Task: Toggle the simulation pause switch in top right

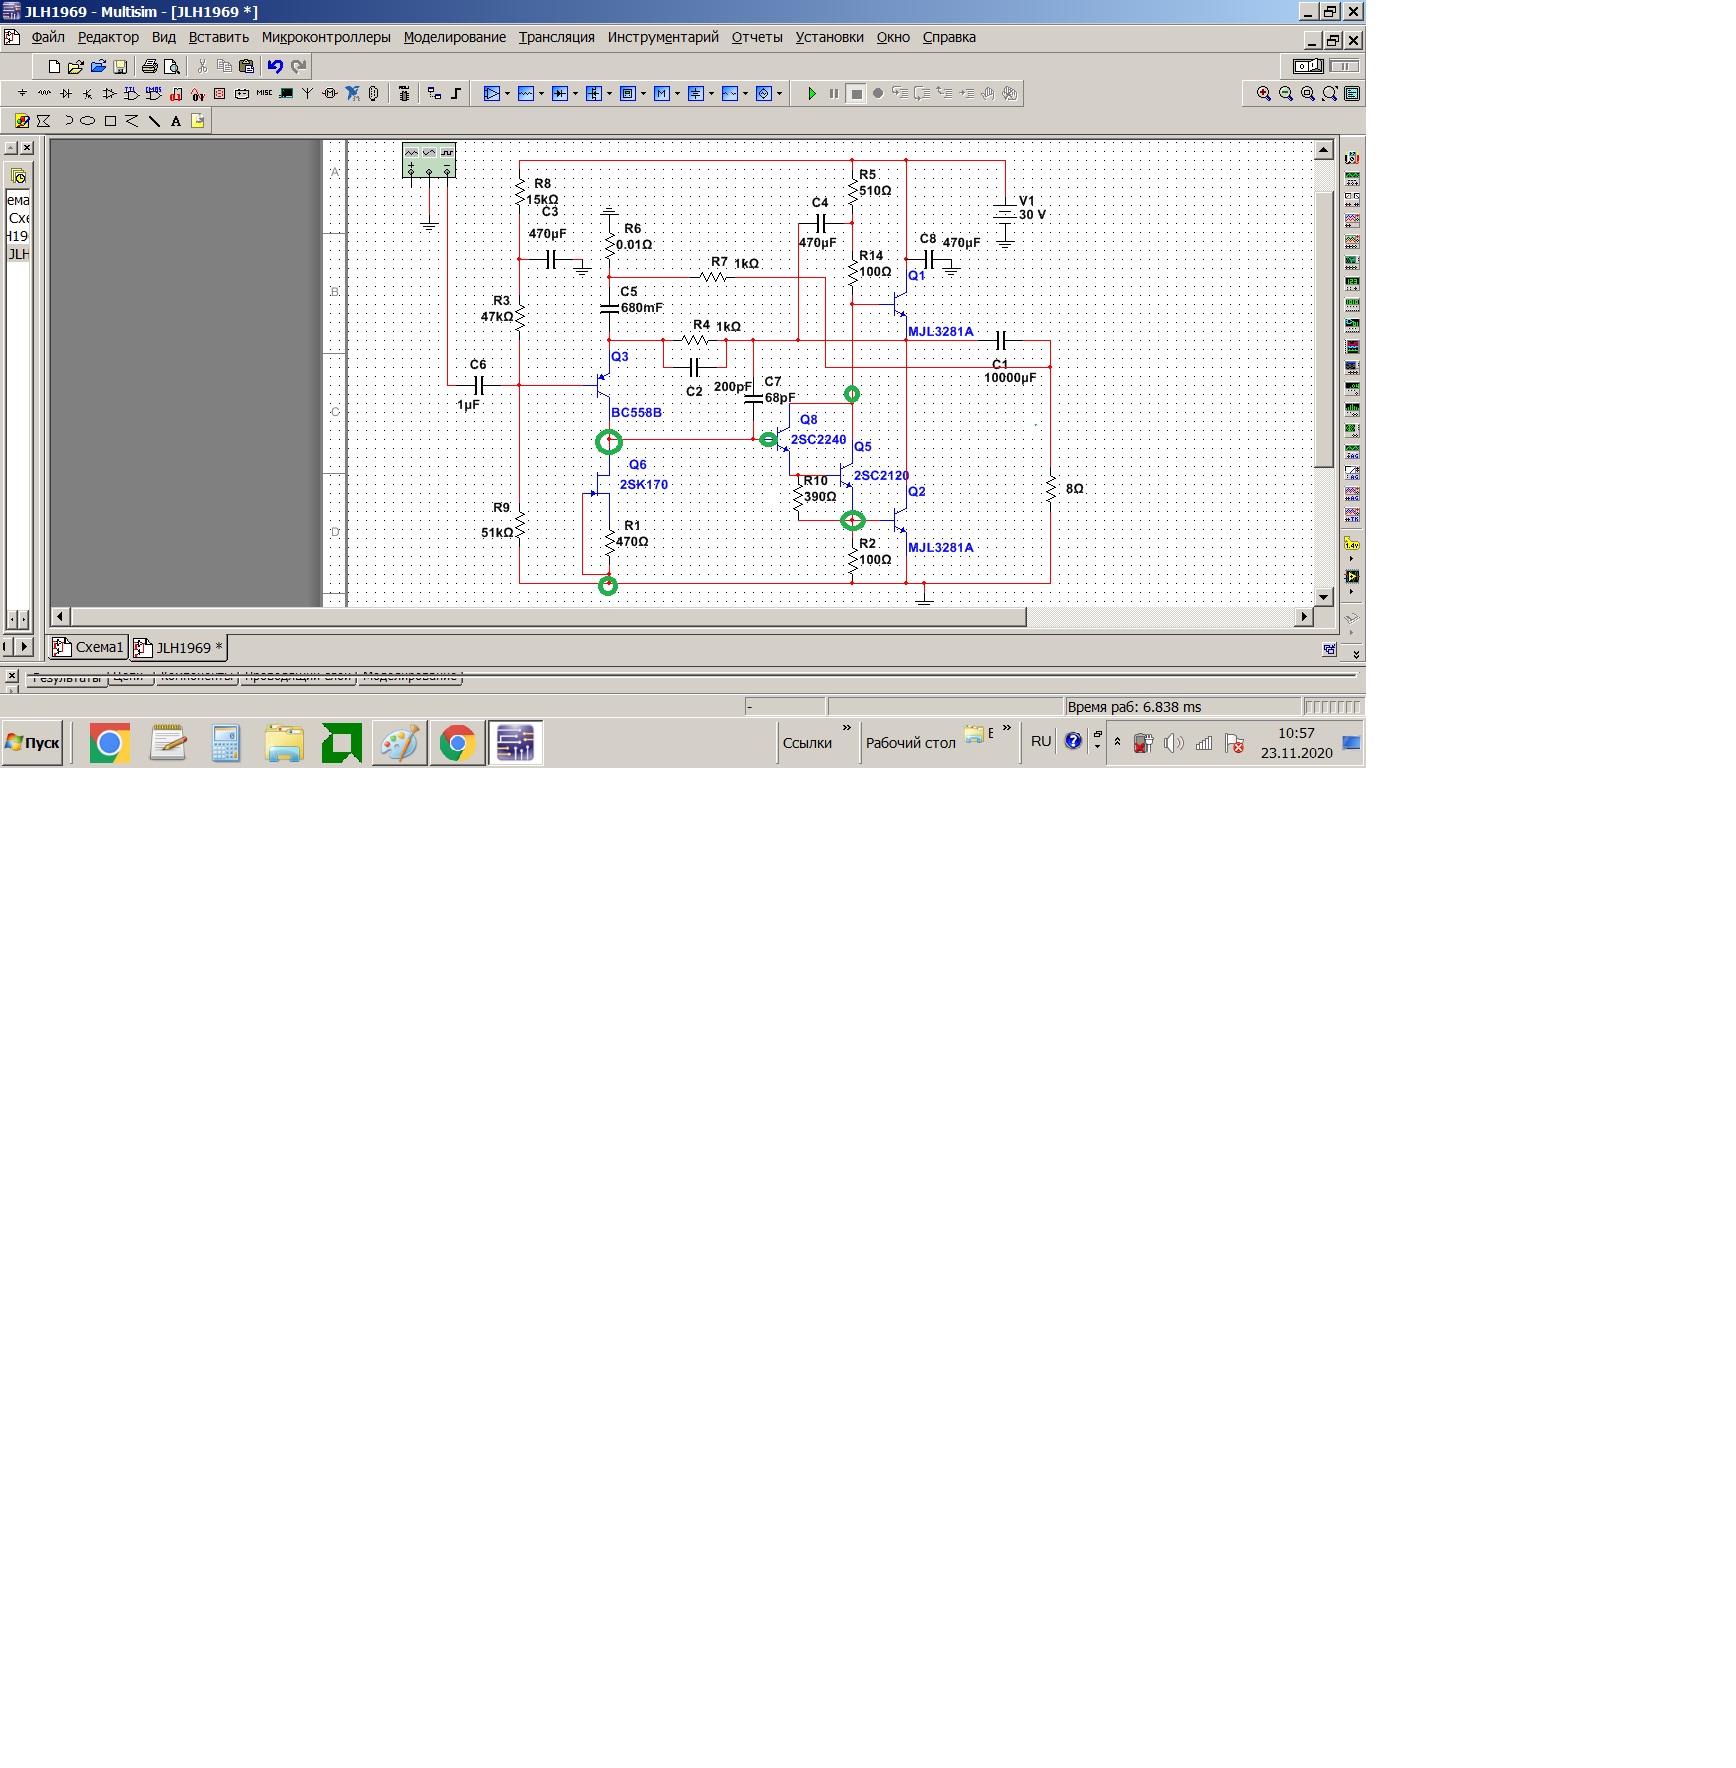Action: pyautogui.click(x=1344, y=66)
